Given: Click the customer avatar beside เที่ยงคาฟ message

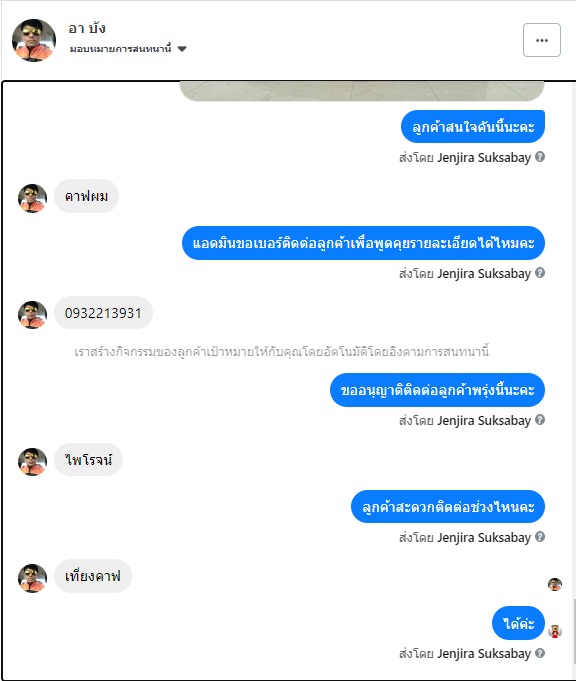Looking at the screenshot, I should point(32,578).
